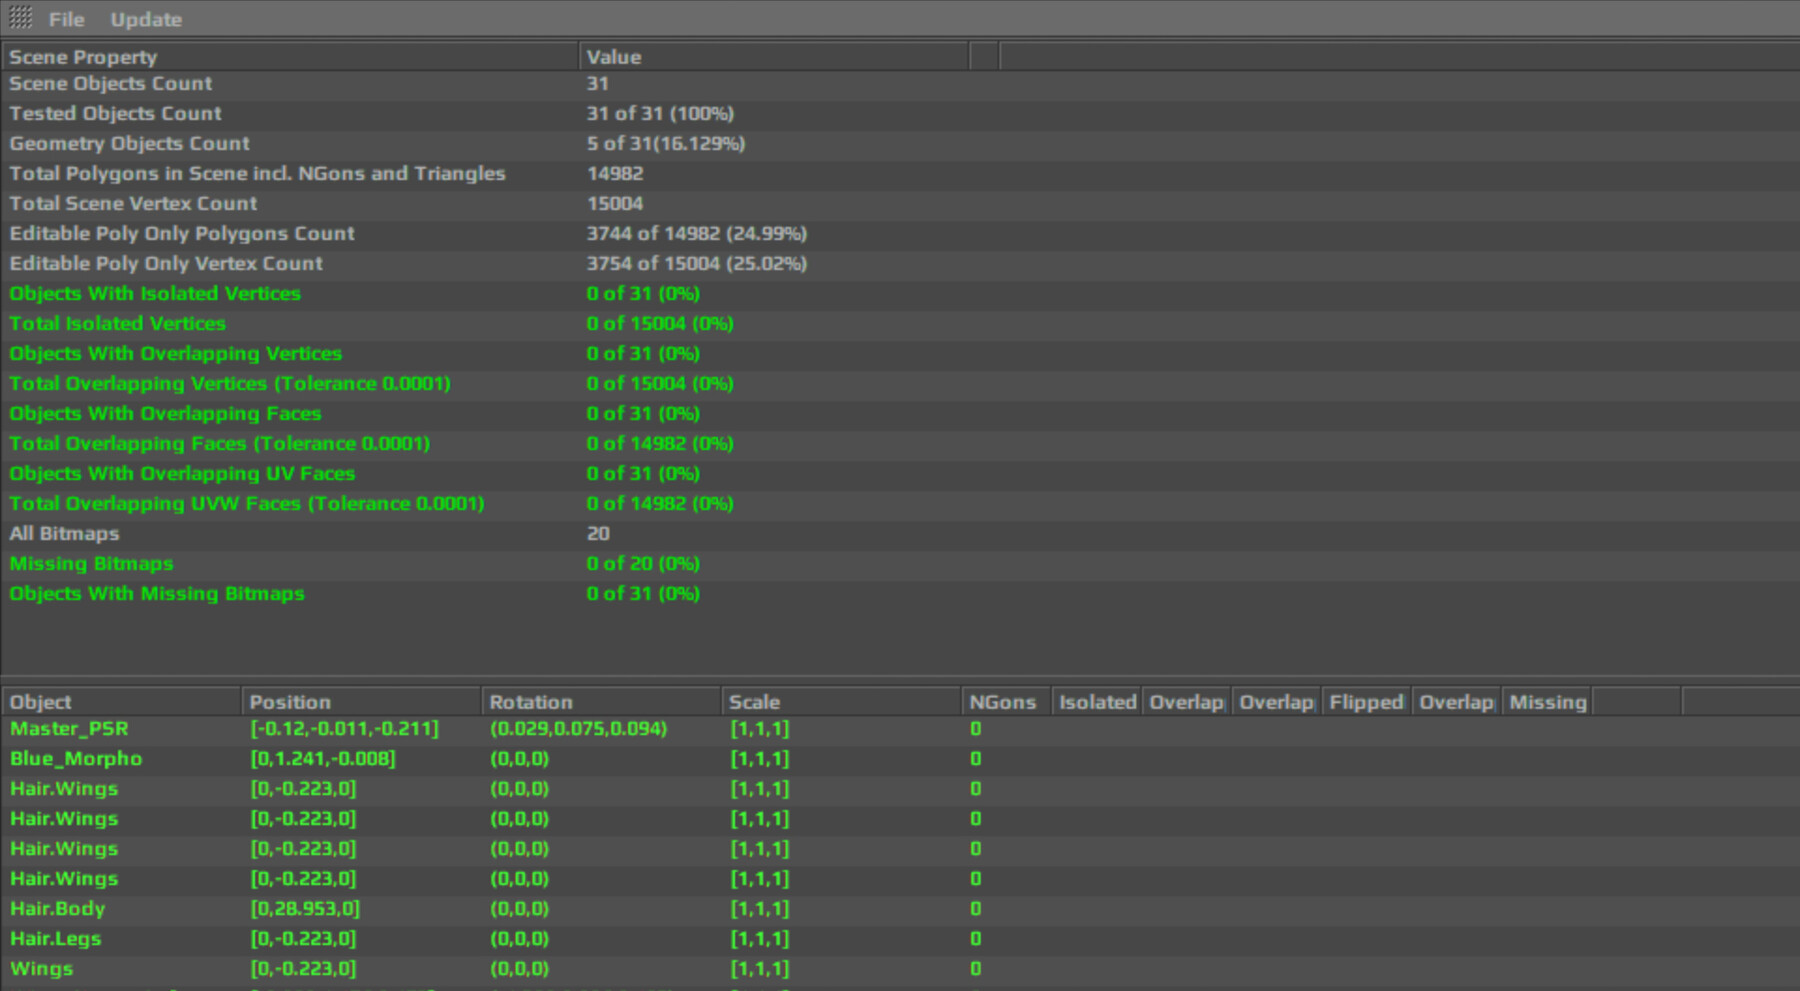Click the Hair.Legs position value

point(302,939)
